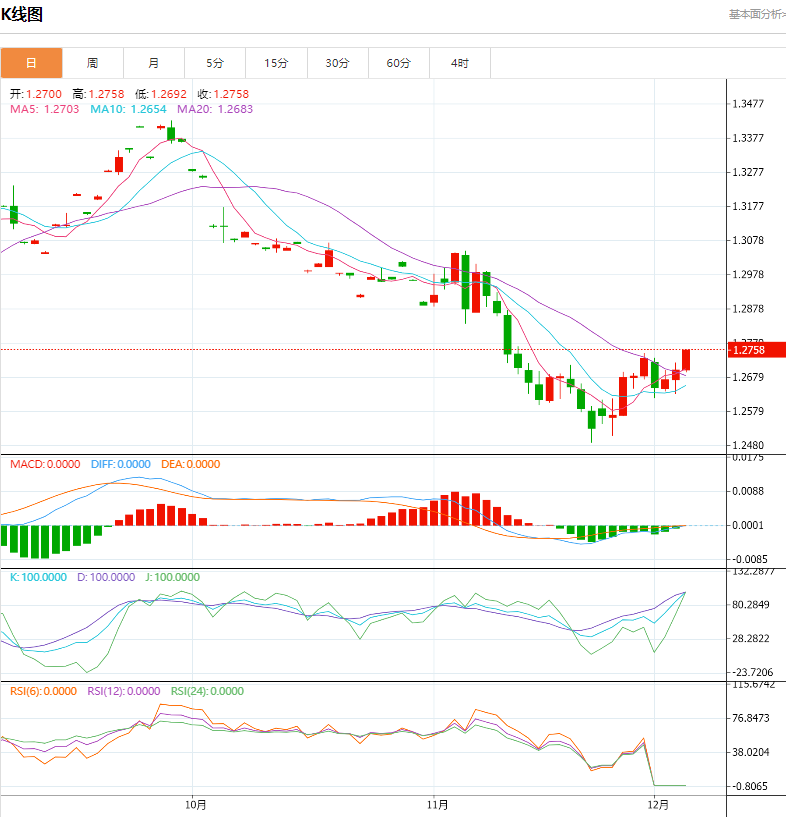Click the 1.3377 price axis label

(748, 138)
